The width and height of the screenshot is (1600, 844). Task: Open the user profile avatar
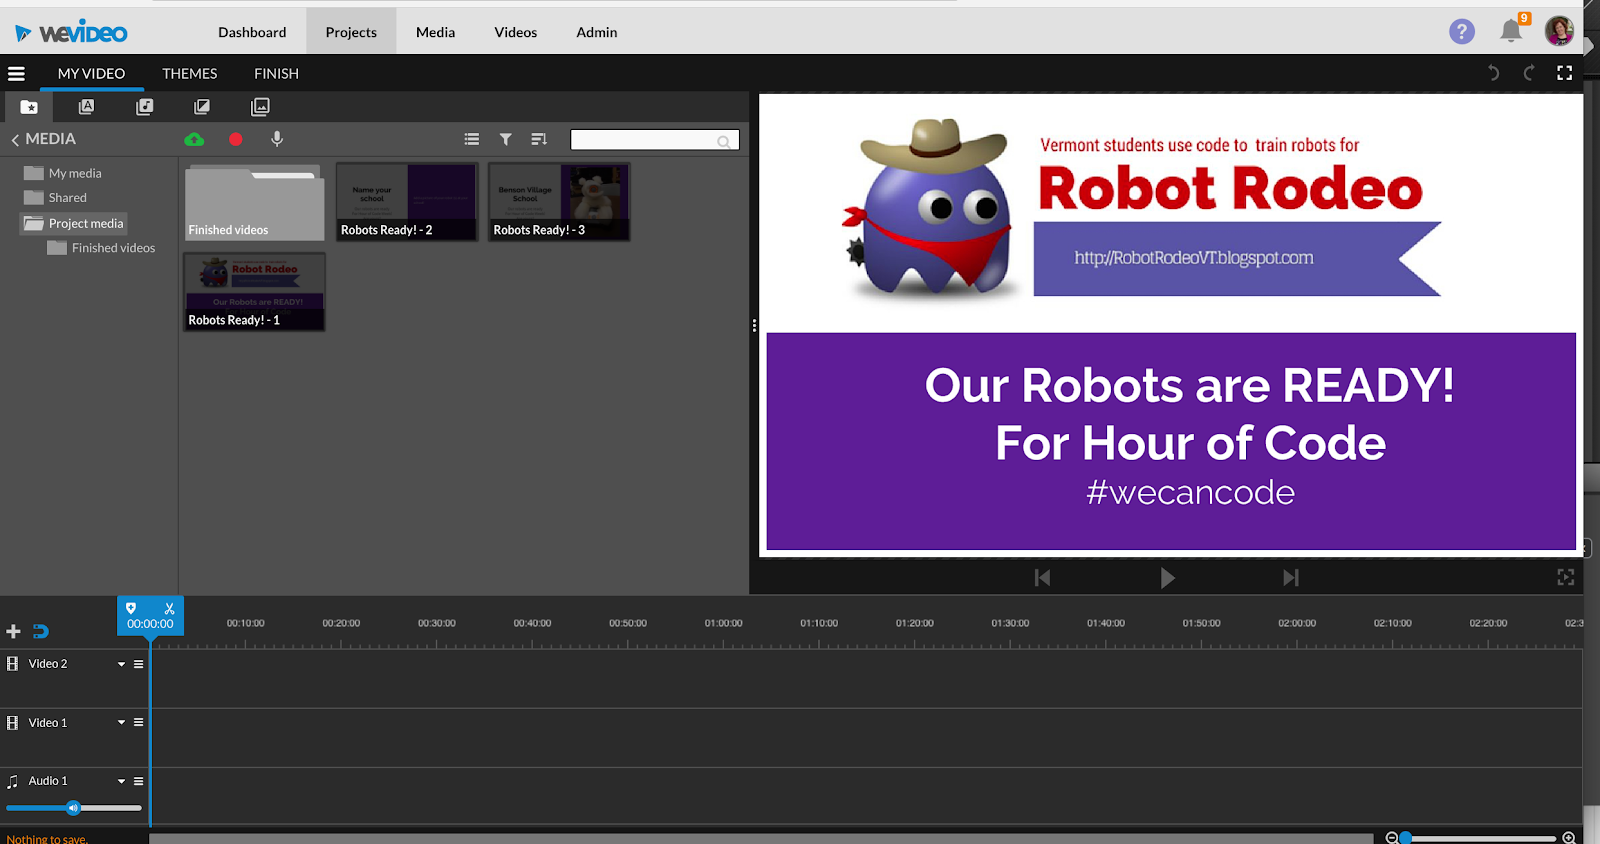[x=1559, y=31]
